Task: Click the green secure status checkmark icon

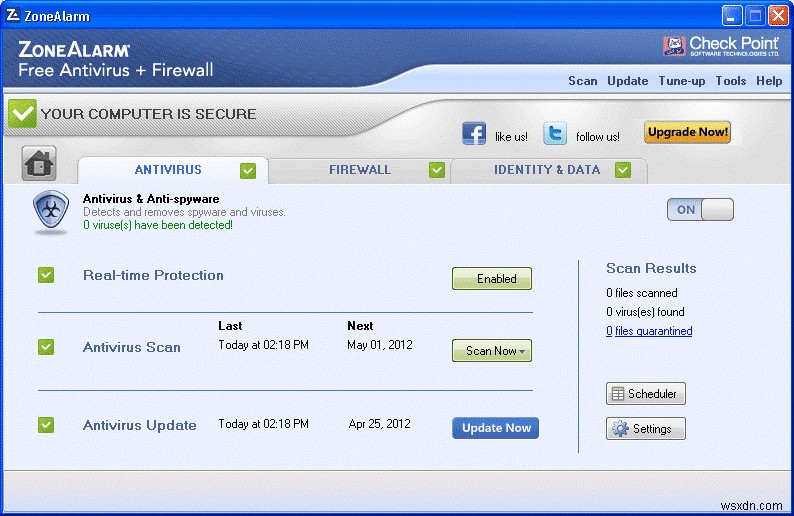Action: pyautogui.click(x=22, y=113)
